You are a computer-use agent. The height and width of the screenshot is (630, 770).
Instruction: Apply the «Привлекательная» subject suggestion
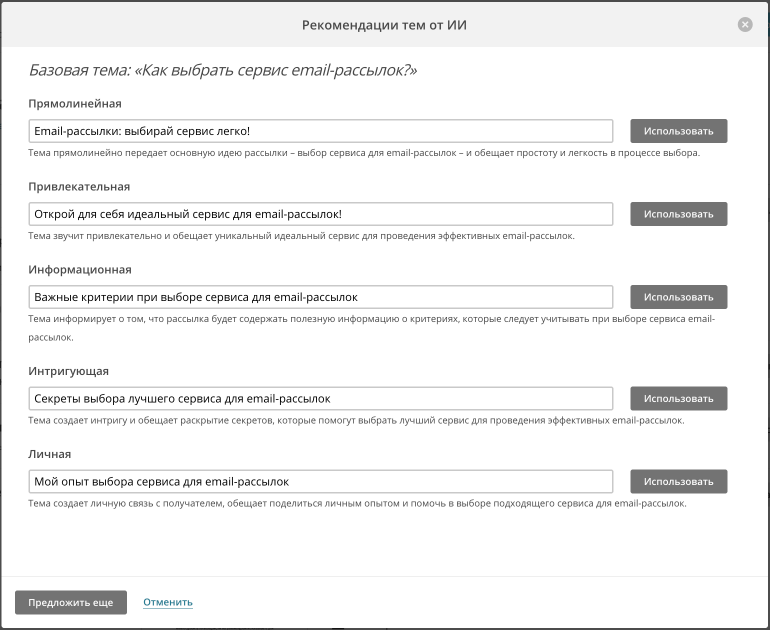(x=678, y=214)
